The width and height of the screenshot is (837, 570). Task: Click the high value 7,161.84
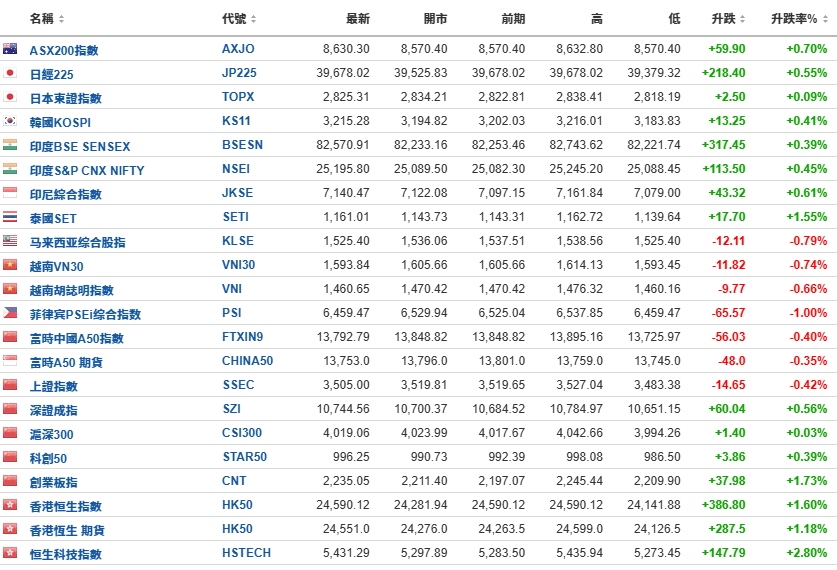[x=579, y=193]
